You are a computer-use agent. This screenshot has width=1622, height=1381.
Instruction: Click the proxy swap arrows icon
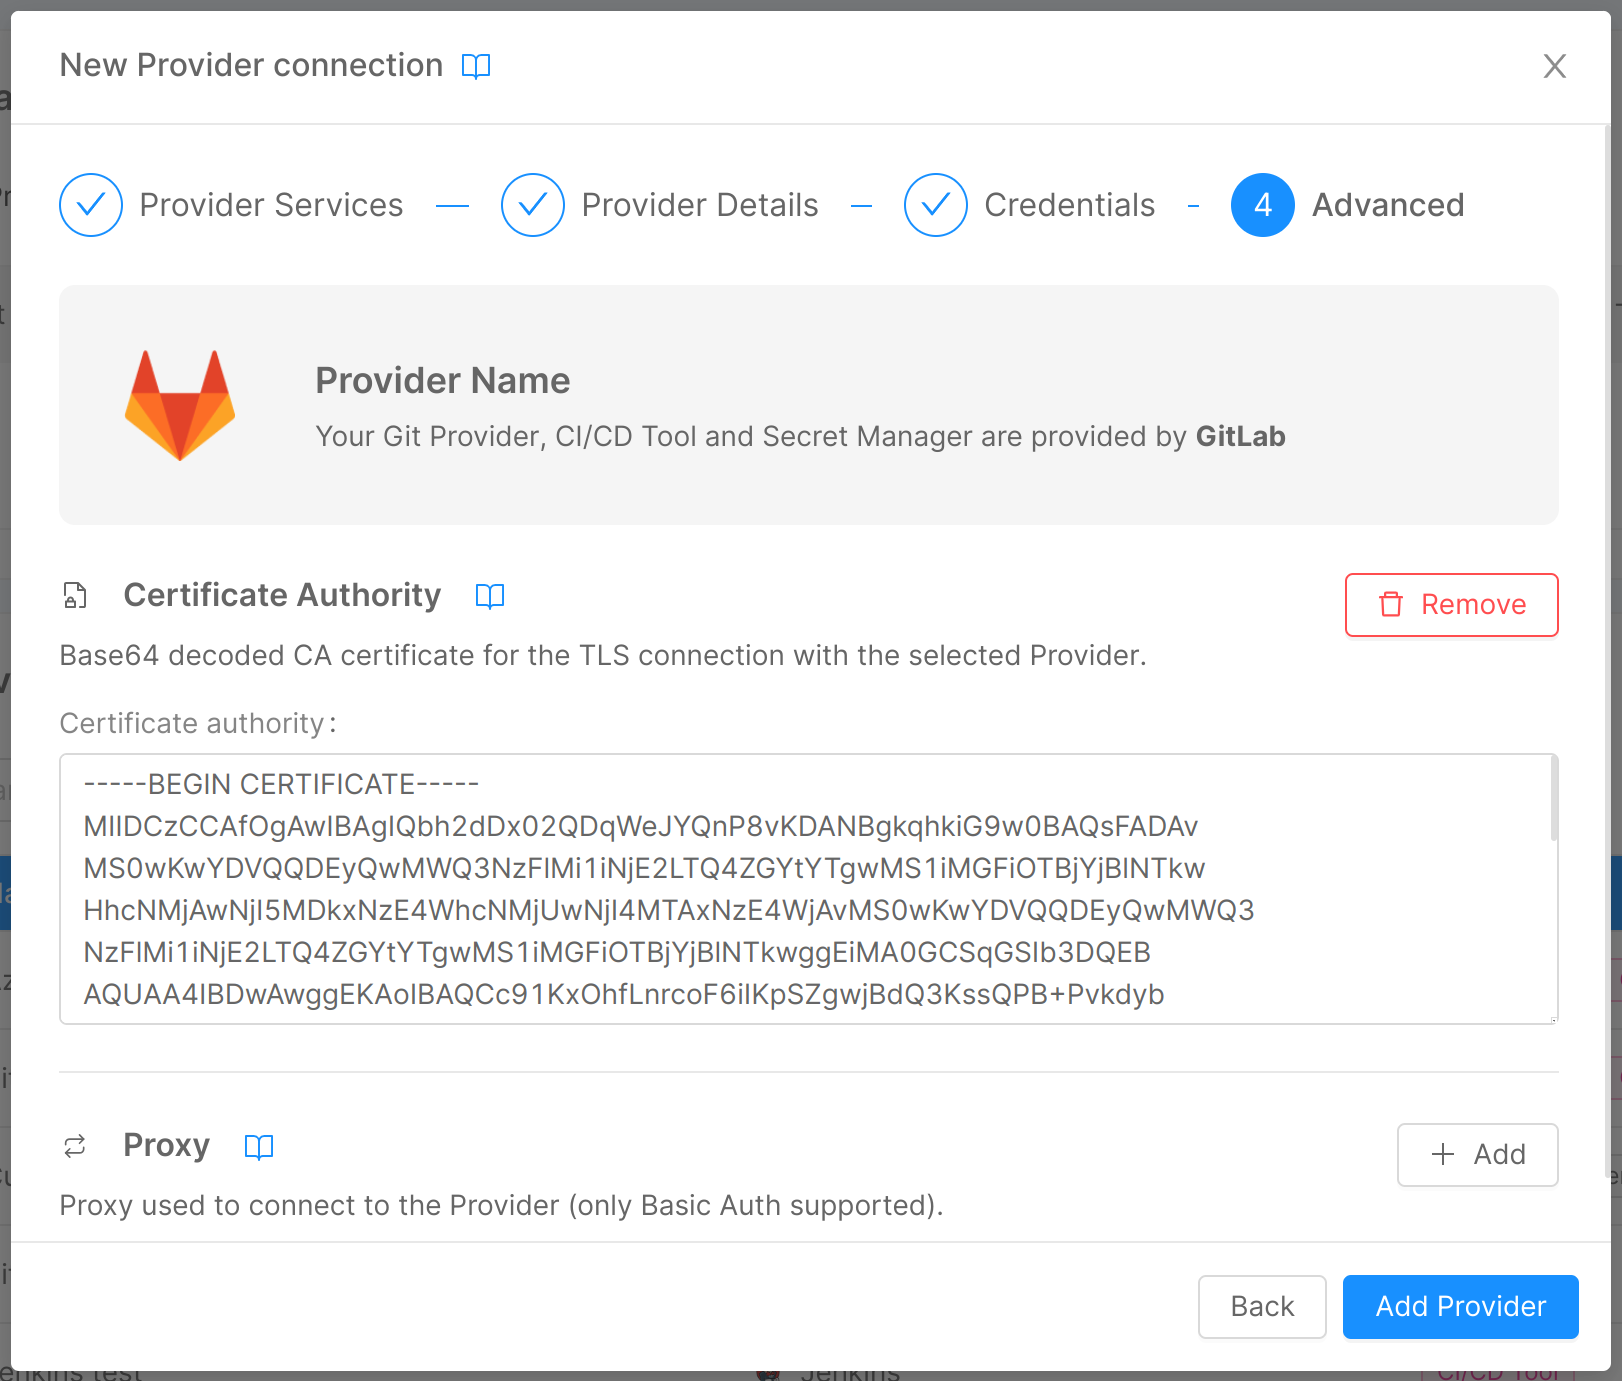75,1146
